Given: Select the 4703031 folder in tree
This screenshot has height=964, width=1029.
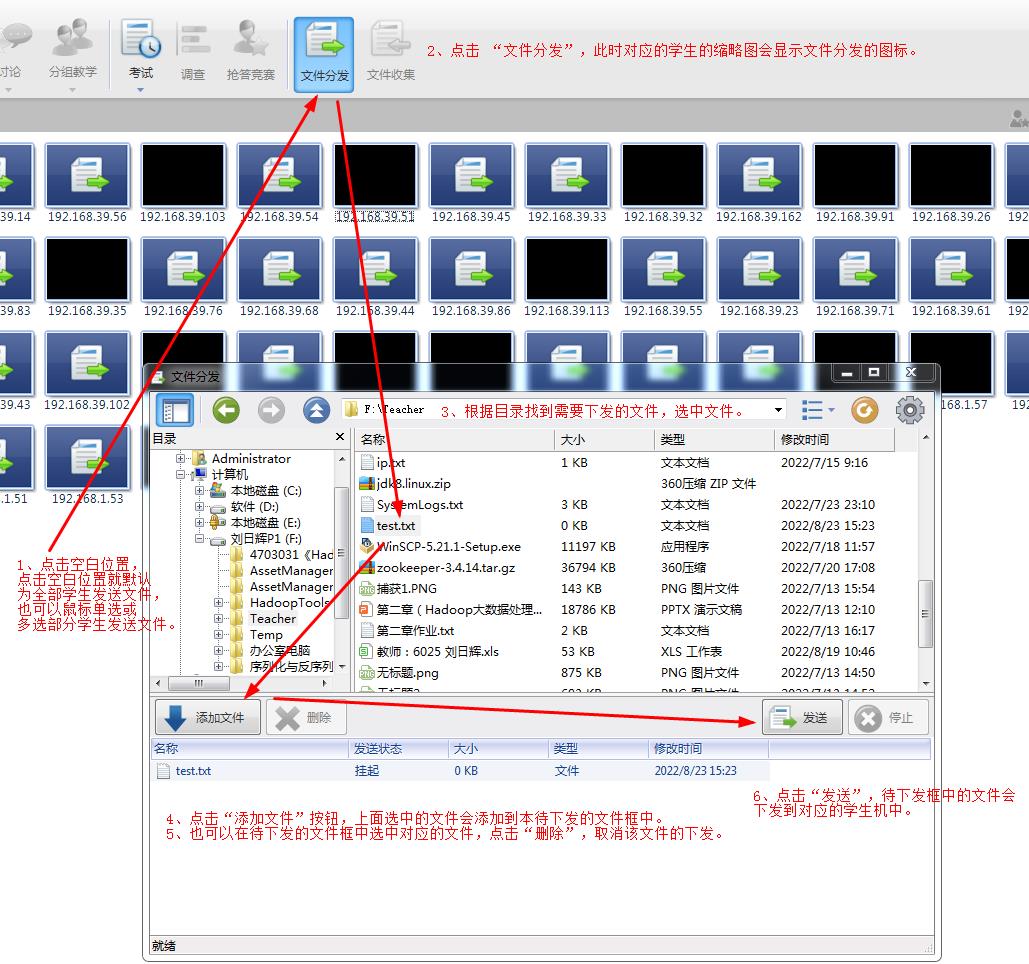Looking at the screenshot, I should 291,555.
